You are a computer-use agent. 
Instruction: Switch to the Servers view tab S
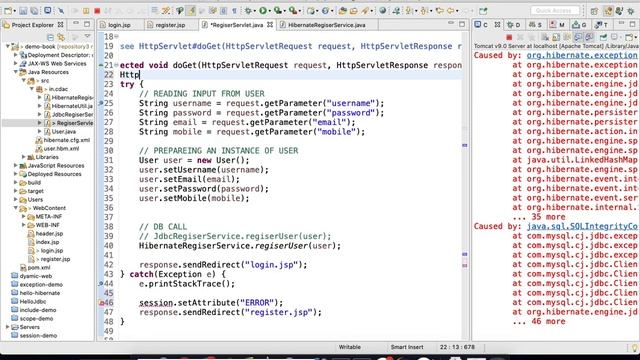click(535, 25)
